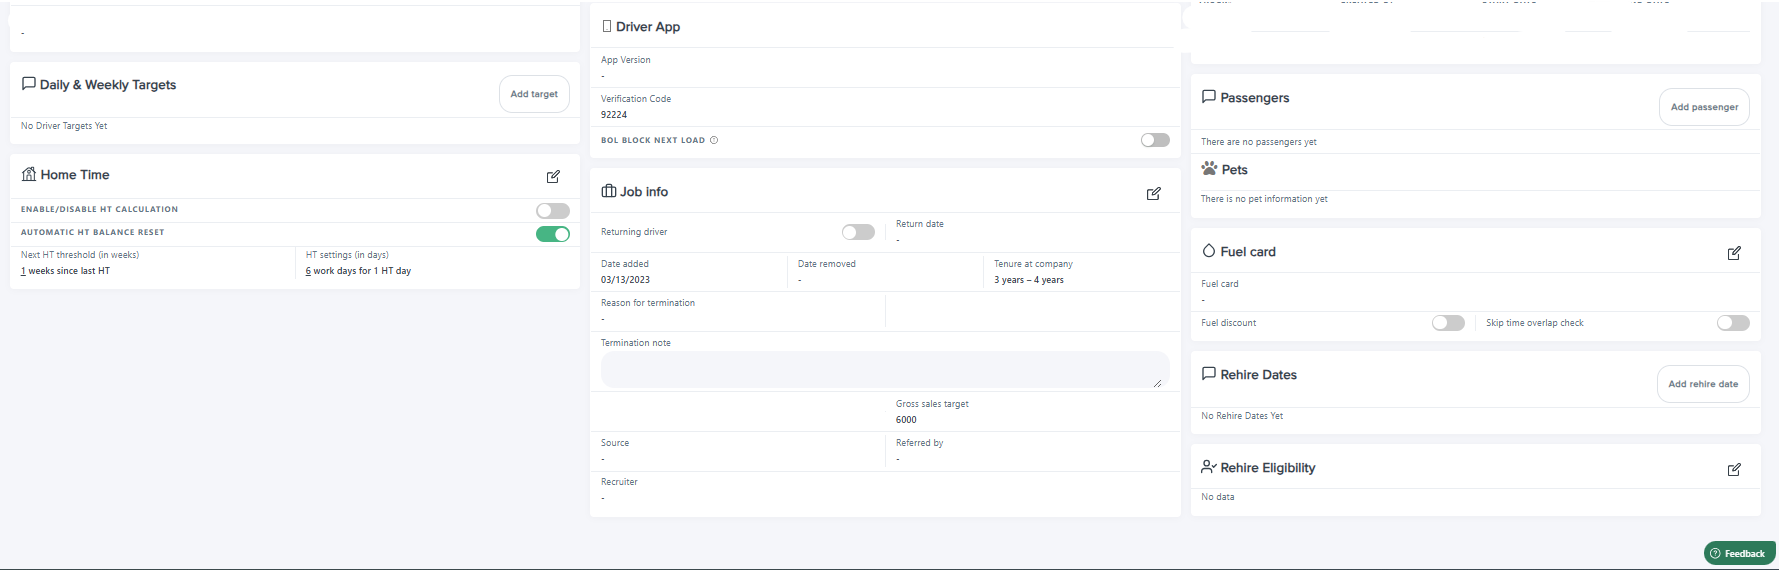The image size is (1779, 570).
Task: Click the App Version label
Action: (626, 60)
